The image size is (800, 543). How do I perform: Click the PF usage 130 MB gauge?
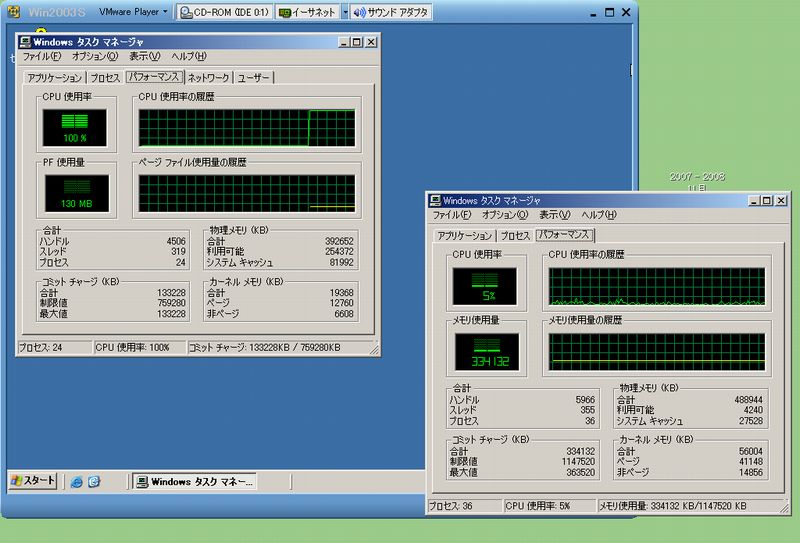77,193
